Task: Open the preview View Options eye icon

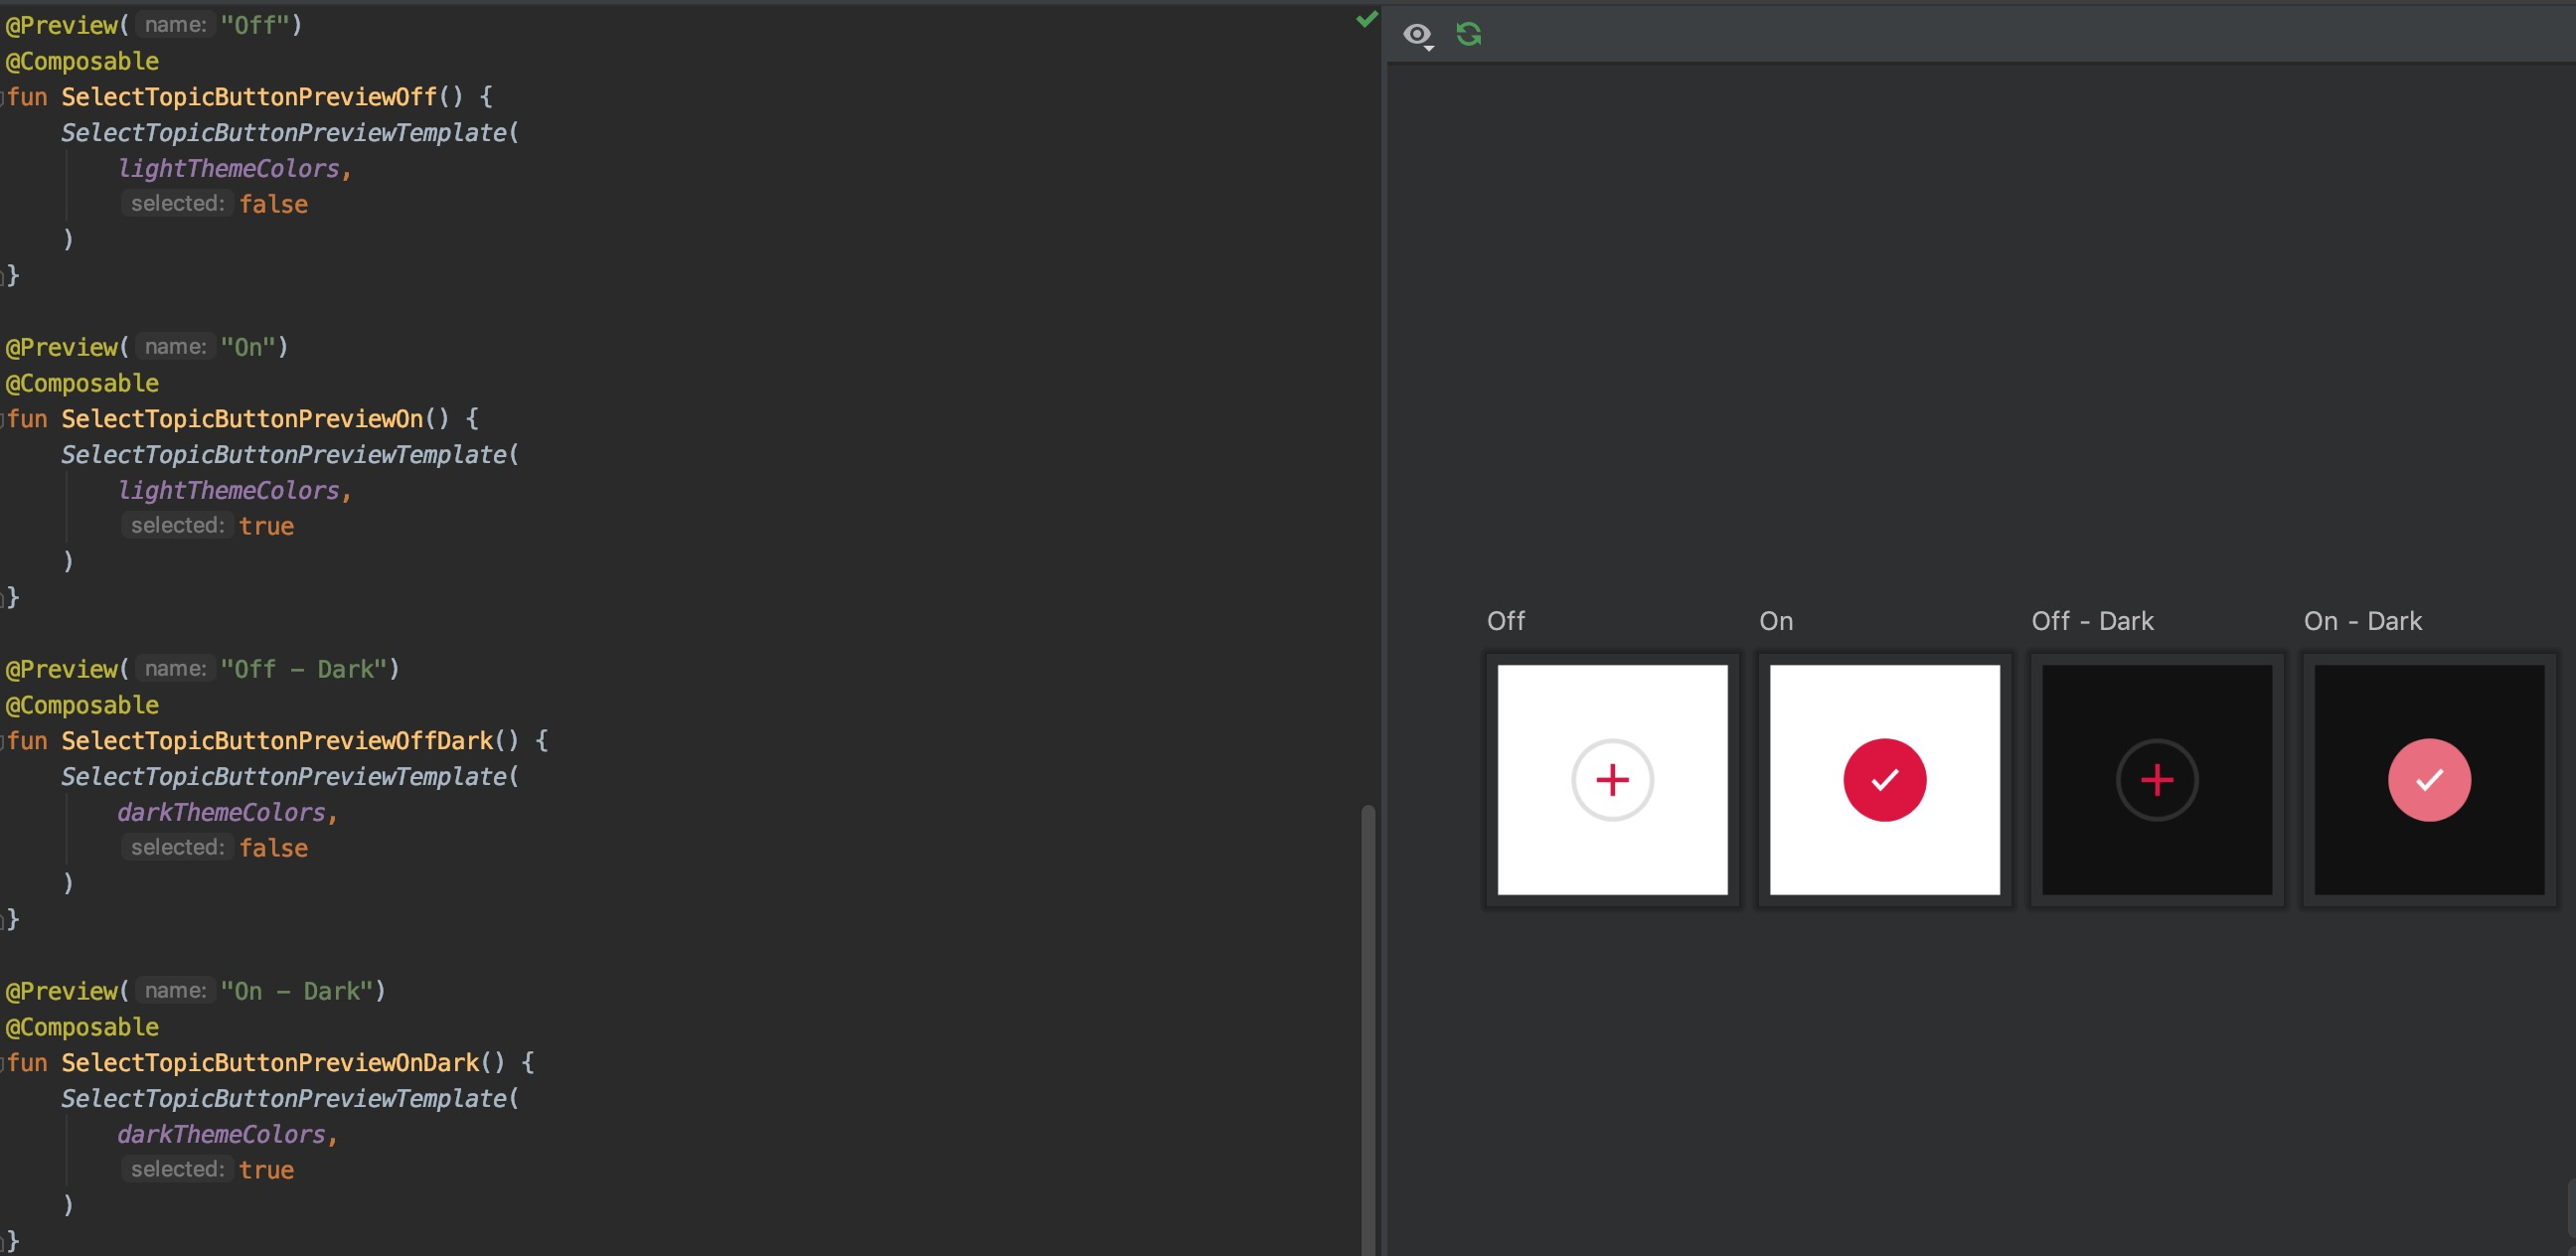Action: (1417, 34)
